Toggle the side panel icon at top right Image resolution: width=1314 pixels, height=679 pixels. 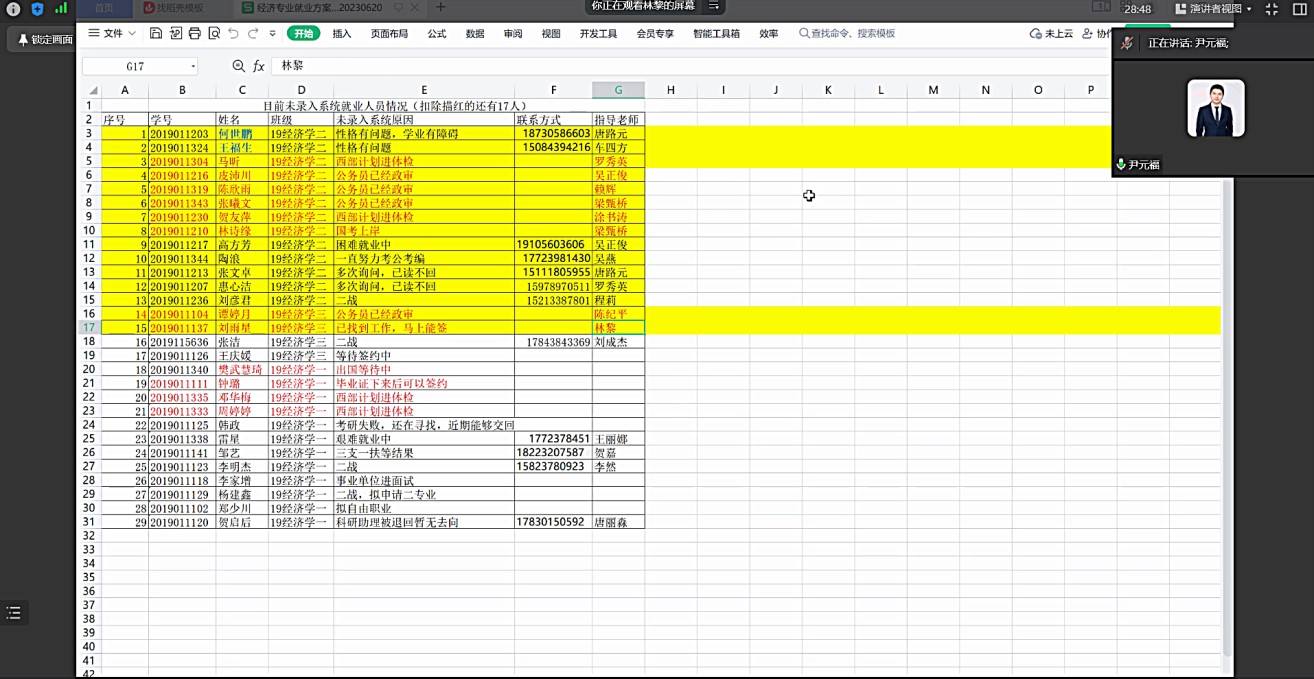(1299, 9)
